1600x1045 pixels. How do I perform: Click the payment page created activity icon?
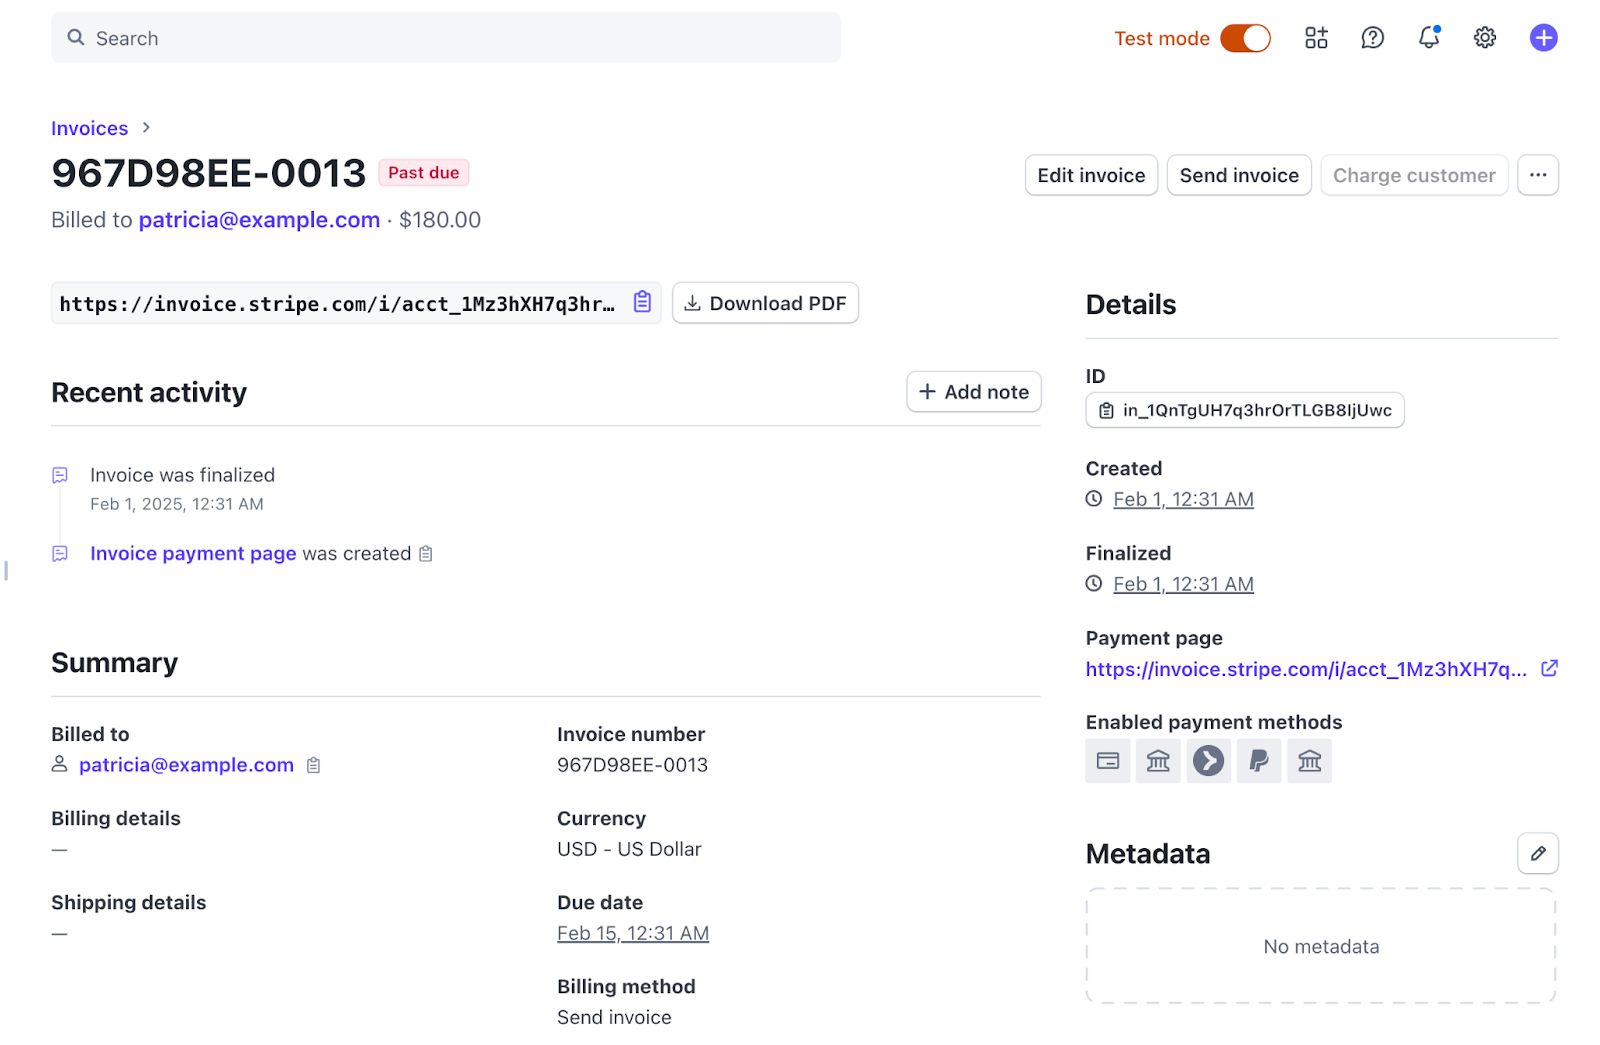(x=60, y=554)
